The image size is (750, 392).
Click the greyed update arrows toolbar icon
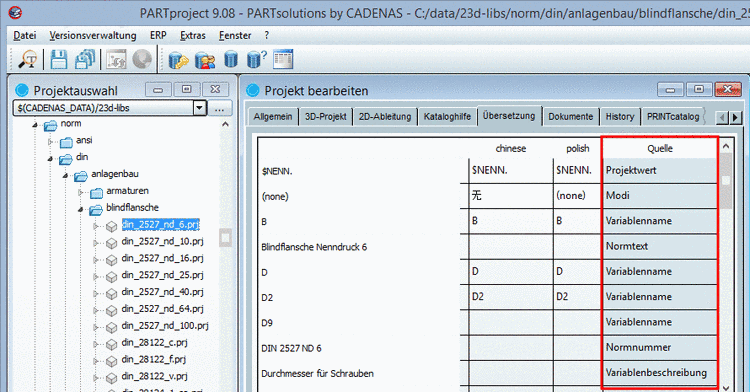pos(116,60)
